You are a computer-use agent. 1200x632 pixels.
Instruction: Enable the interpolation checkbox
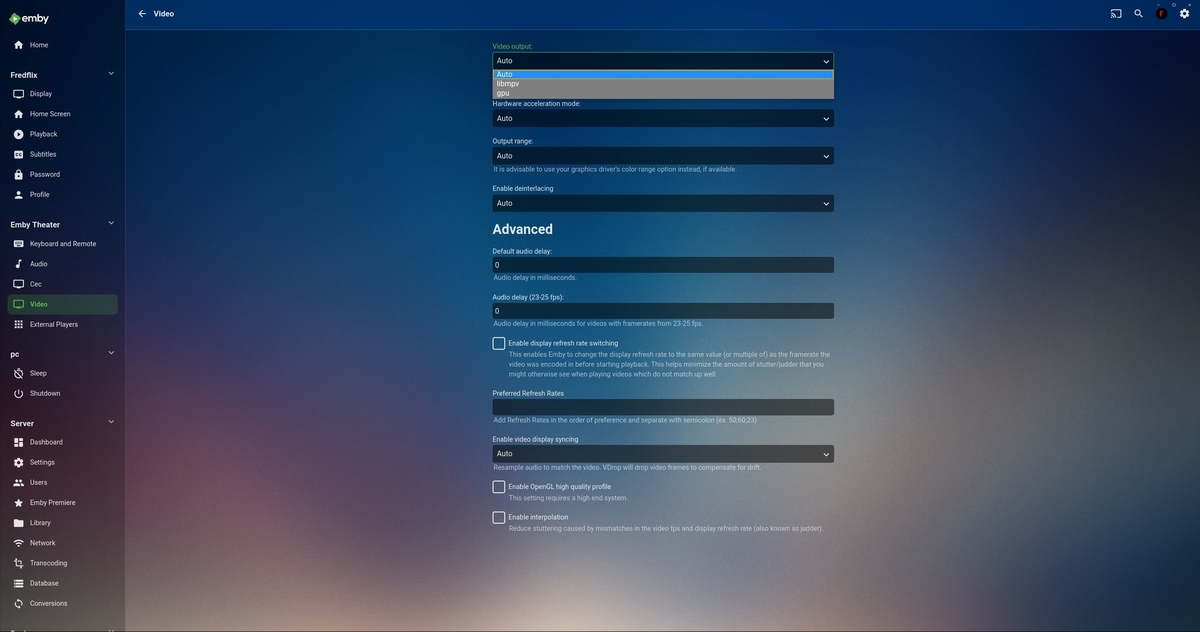(x=498, y=517)
